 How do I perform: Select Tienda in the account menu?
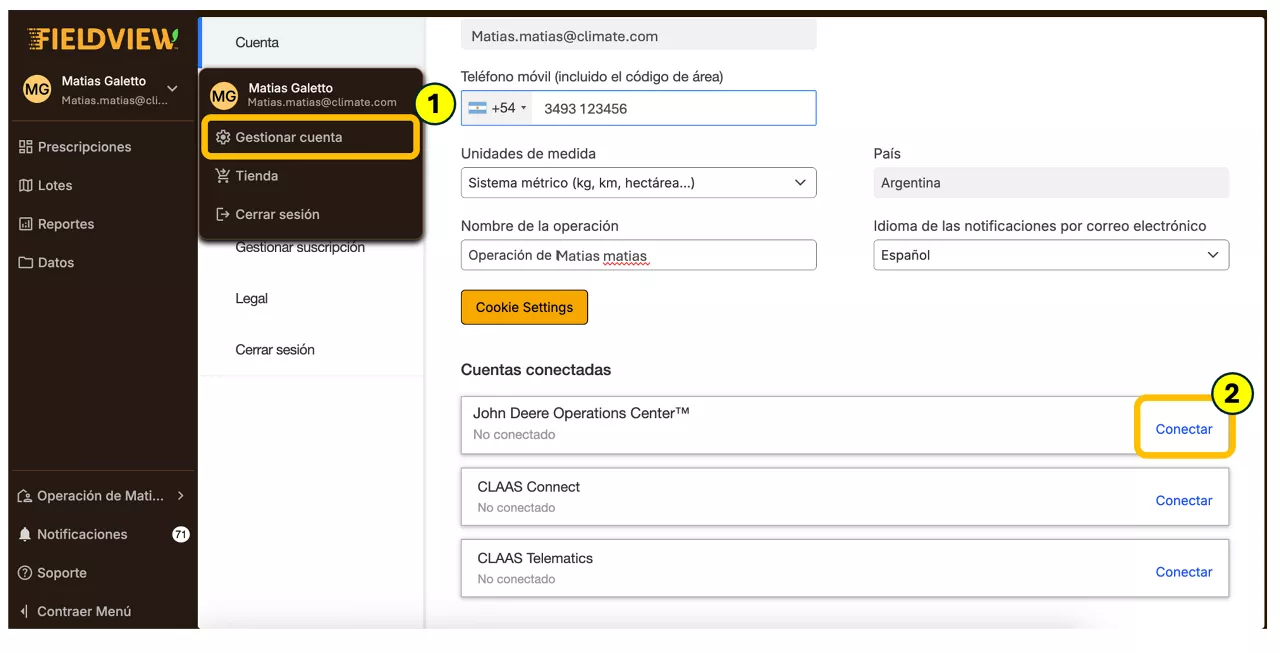(257, 176)
